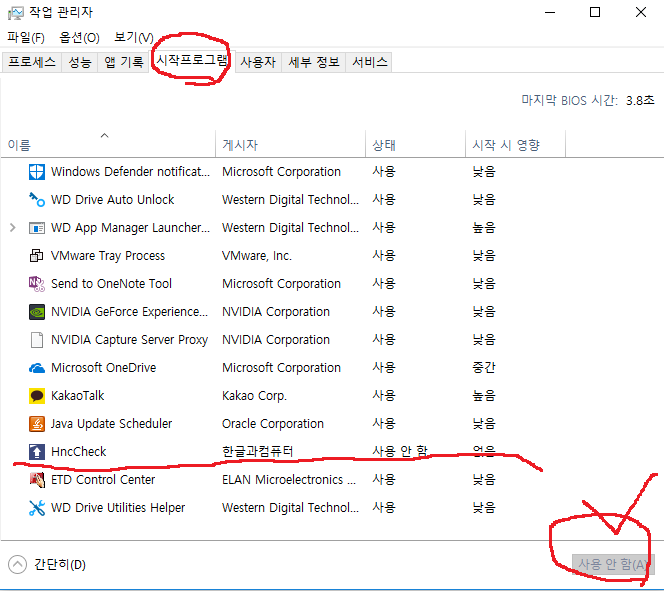Image resolution: width=664 pixels, height=591 pixels.
Task: Select the ETD Control Center entry
Action: pos(103,480)
